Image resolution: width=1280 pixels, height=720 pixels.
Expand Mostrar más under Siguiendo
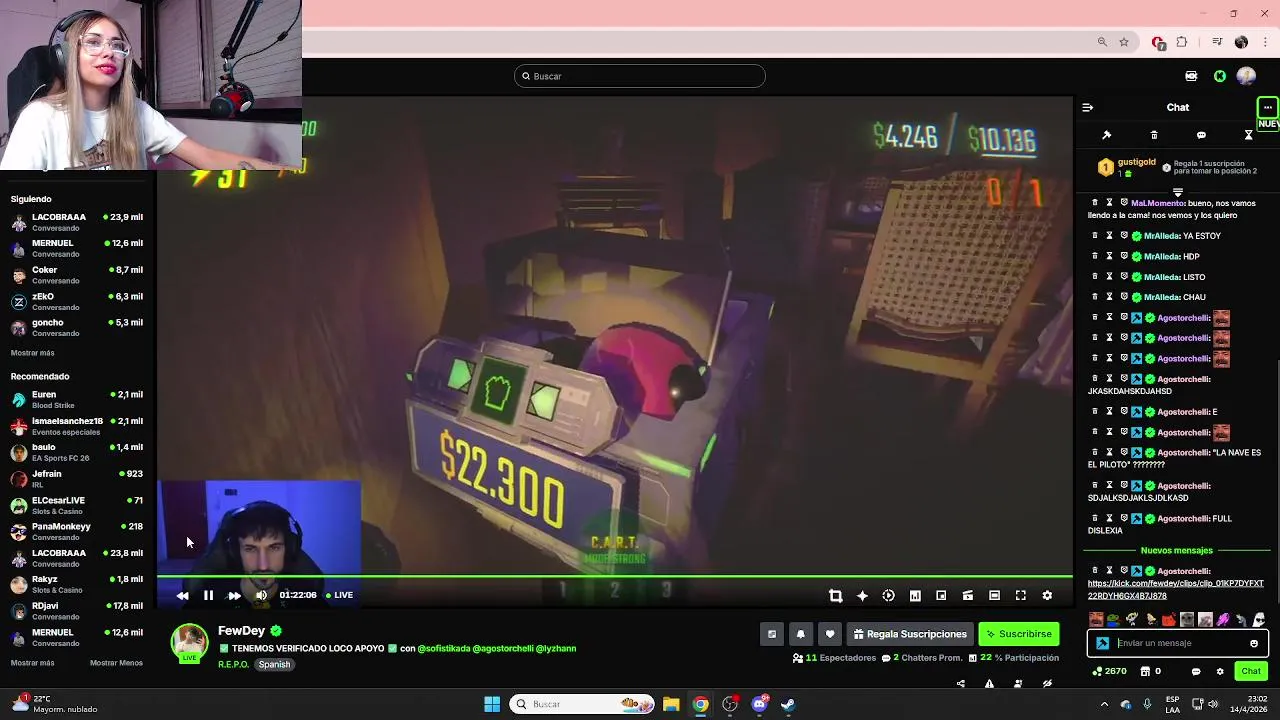tap(32, 353)
